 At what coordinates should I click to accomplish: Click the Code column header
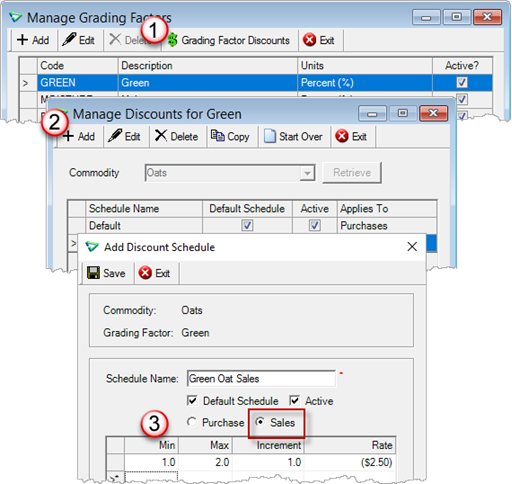tap(77, 66)
